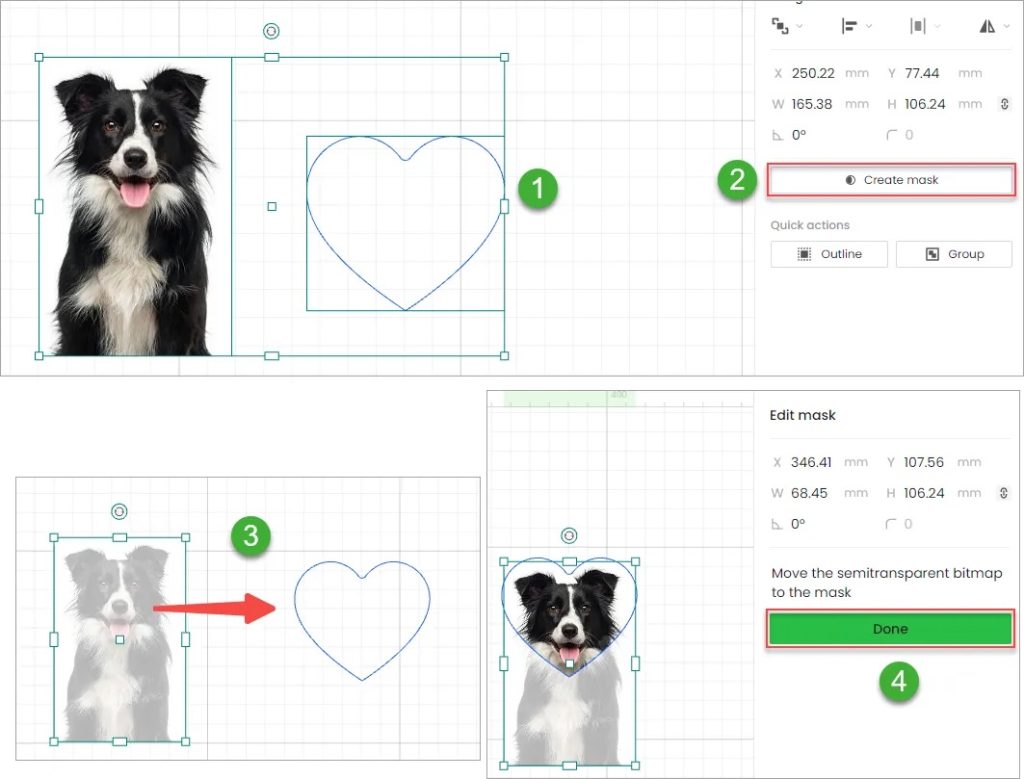Screen dimensions: 1024x779
Task: Toggle aspect ratio lock in Edit mask panel
Action: click(1004, 493)
